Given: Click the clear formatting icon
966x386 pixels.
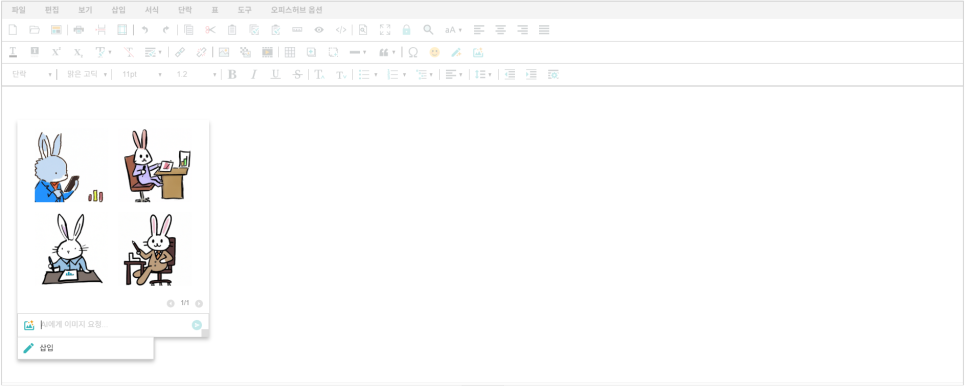Looking at the screenshot, I should pyautogui.click(x=128, y=52).
